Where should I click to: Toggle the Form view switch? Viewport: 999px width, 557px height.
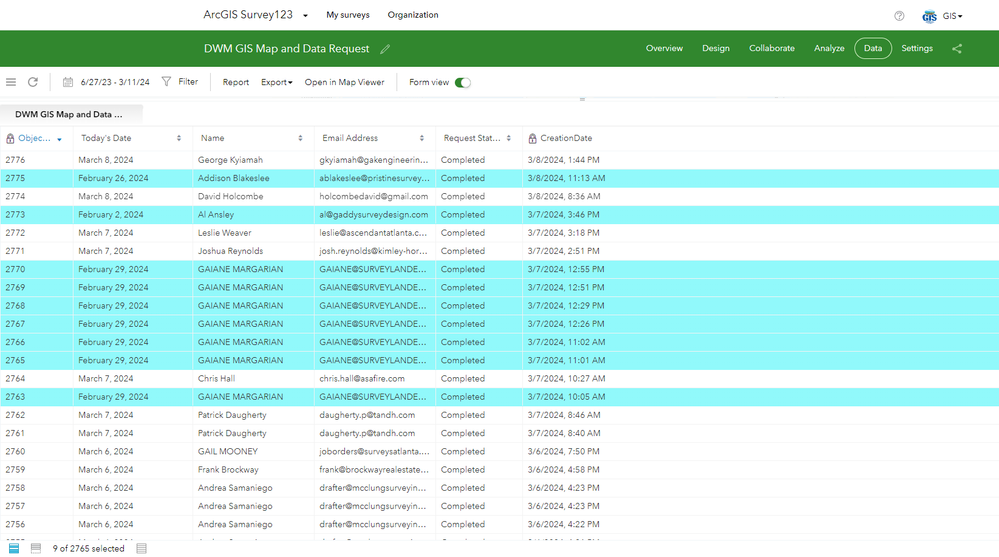[x=462, y=82]
